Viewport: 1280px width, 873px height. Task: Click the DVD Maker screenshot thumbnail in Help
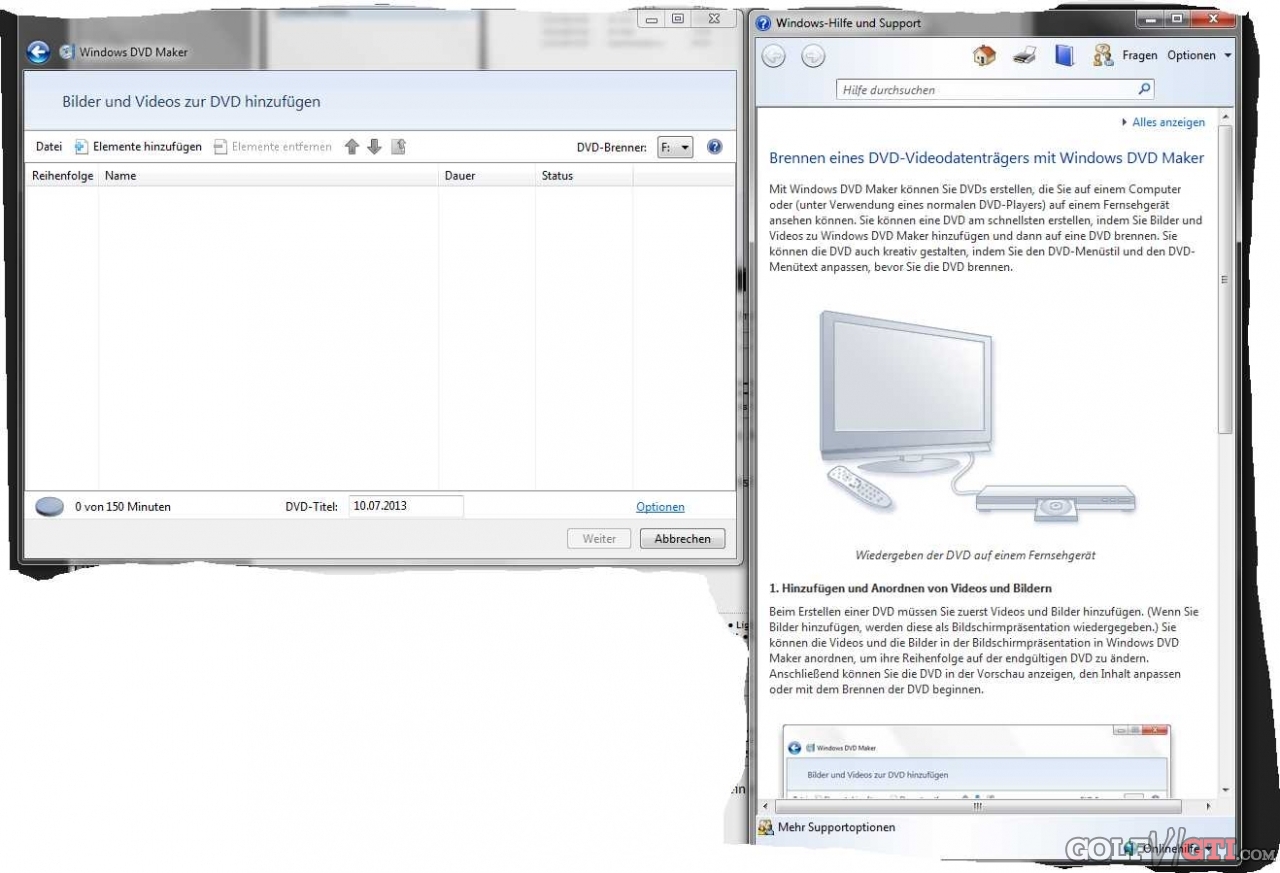pyautogui.click(x=976, y=762)
